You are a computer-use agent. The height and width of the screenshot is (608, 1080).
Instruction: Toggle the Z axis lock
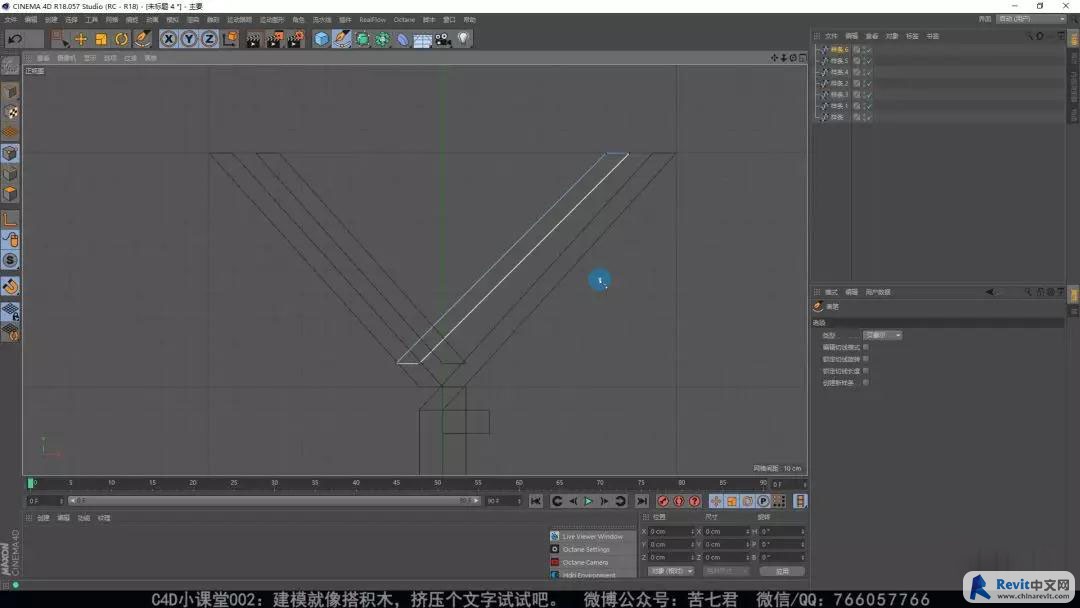[209, 39]
